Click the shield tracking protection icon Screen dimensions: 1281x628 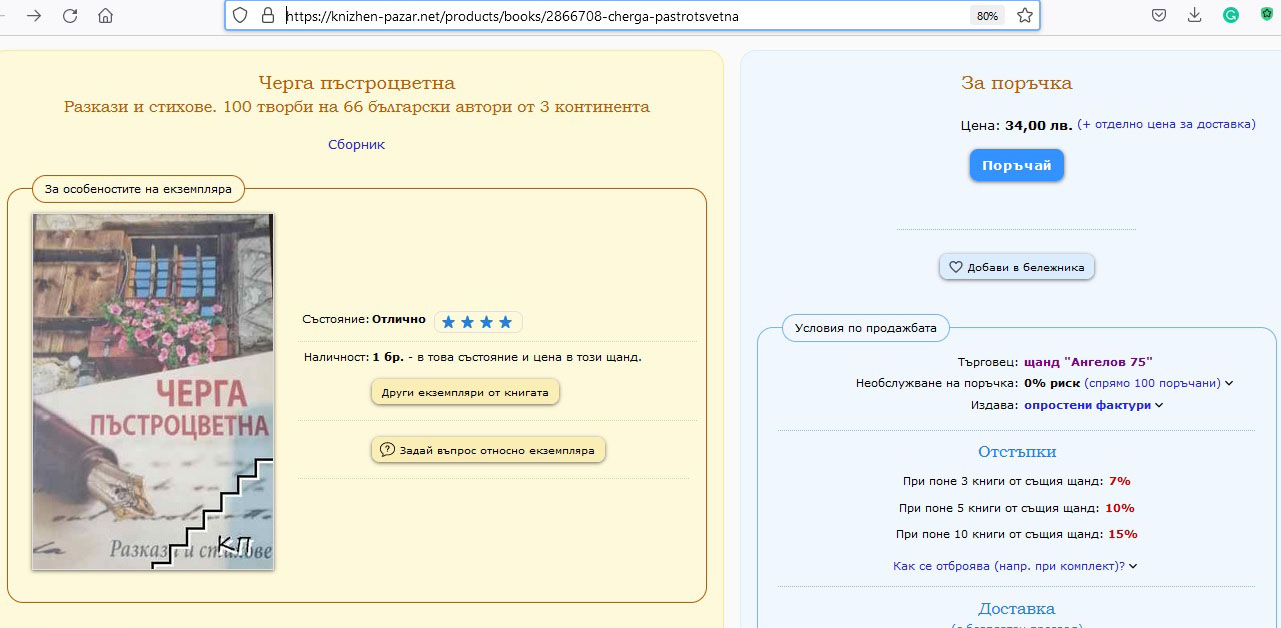pyautogui.click(x=240, y=16)
